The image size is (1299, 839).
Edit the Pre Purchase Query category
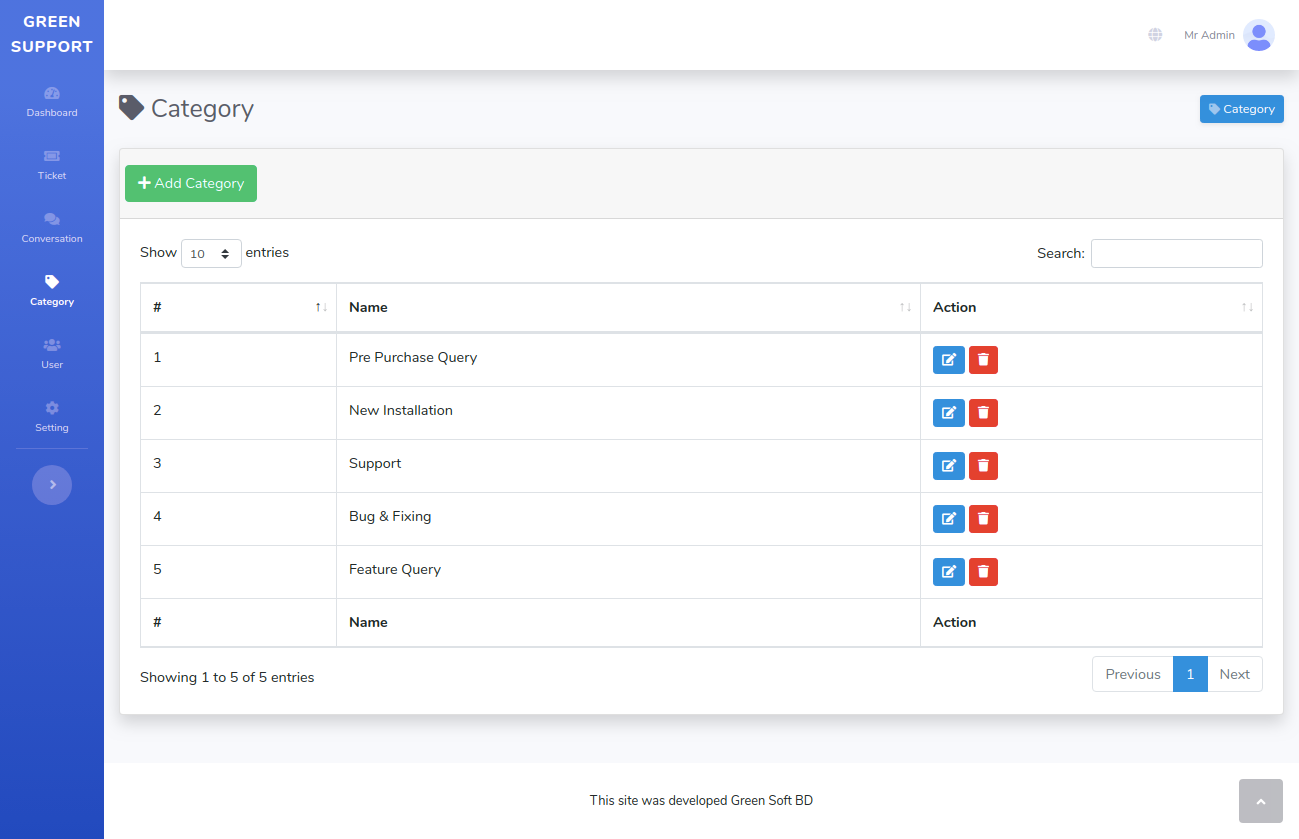click(x=948, y=360)
